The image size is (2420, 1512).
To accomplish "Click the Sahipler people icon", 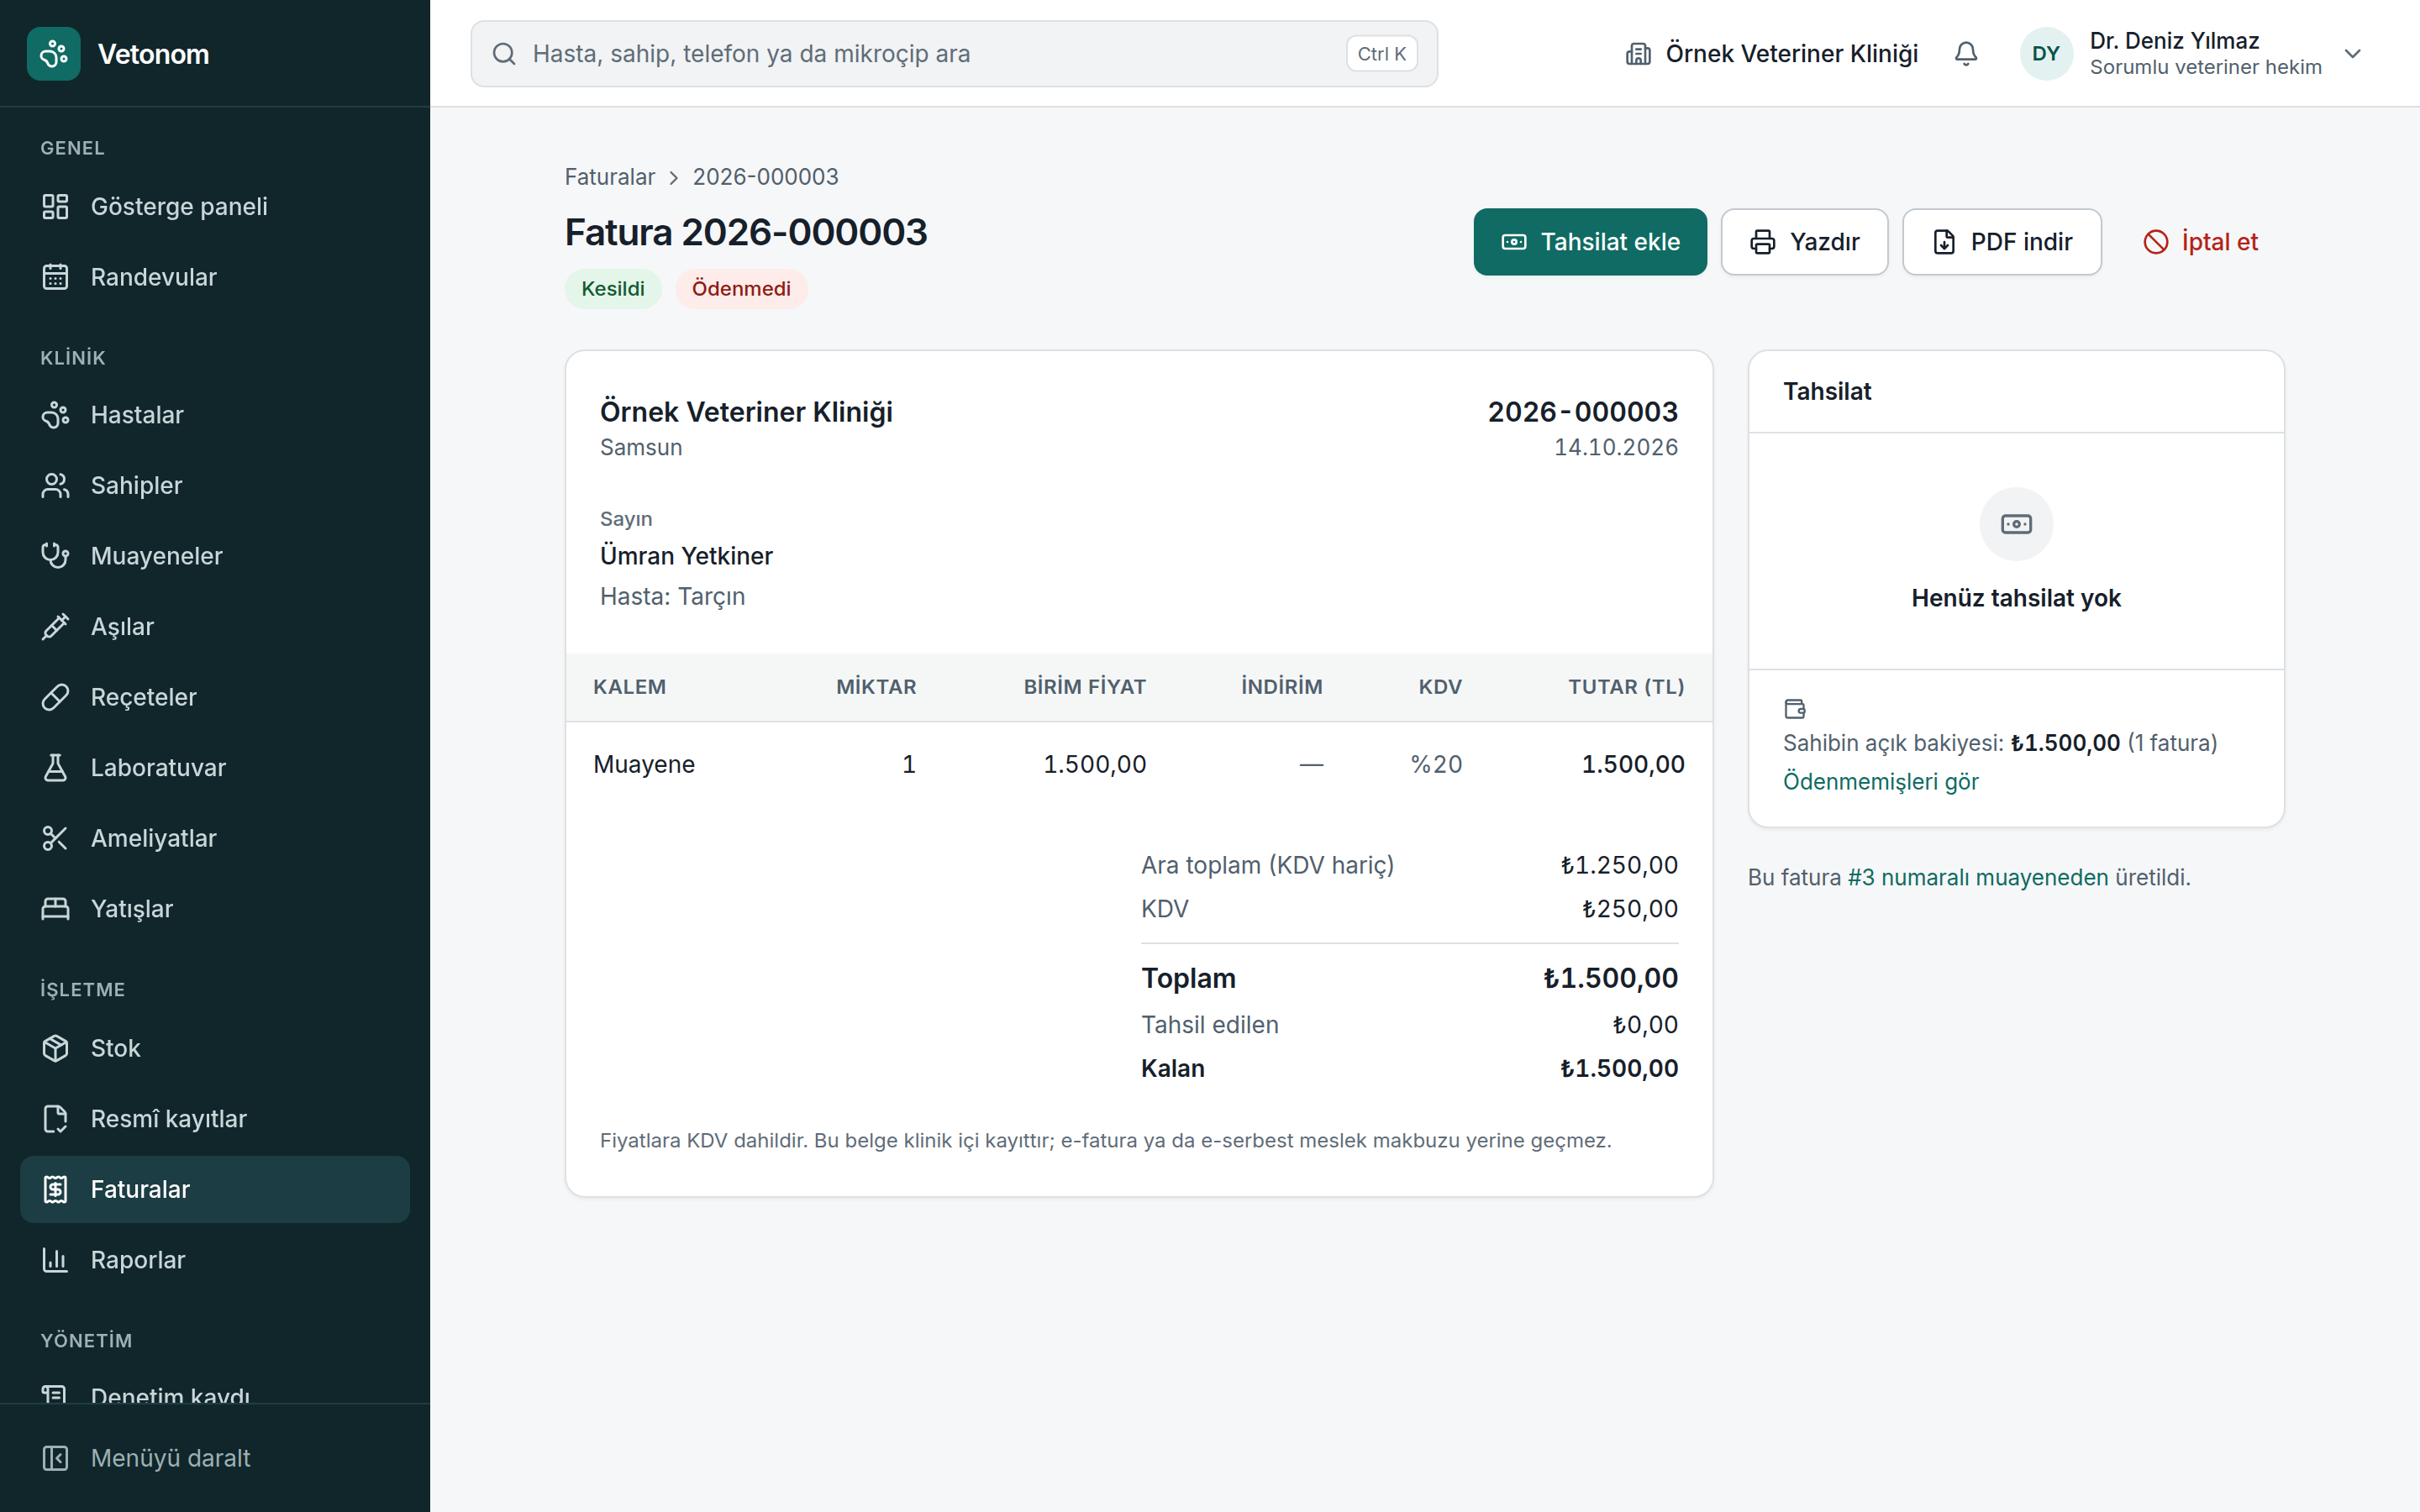I will 55,486.
